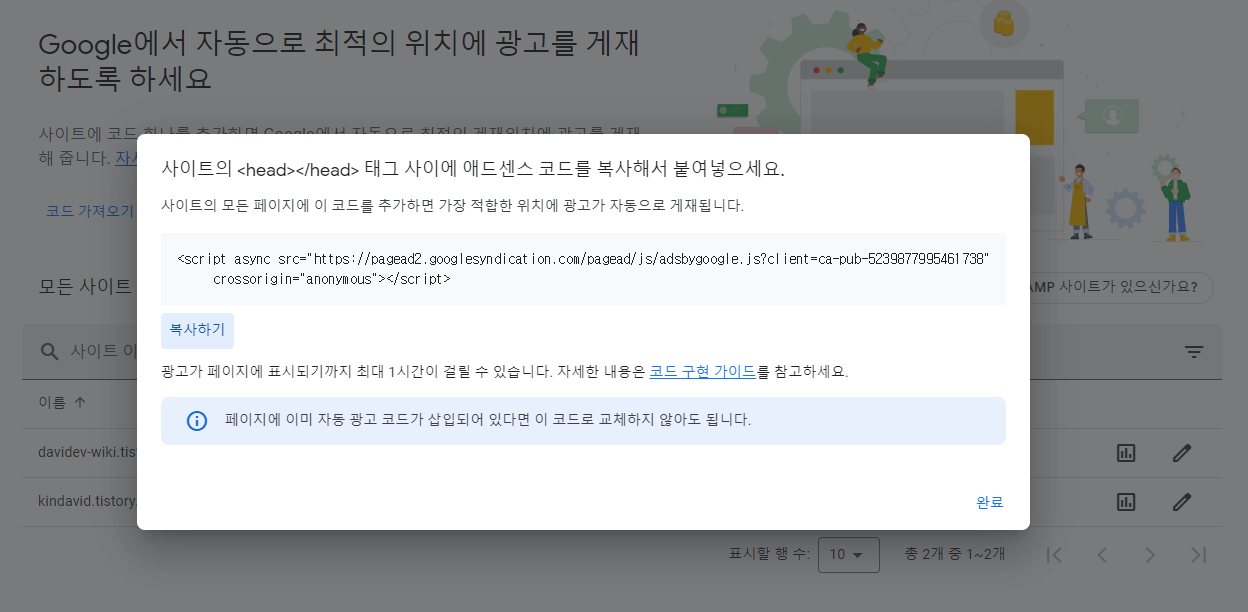The width and height of the screenshot is (1248, 612).
Task: Sort by the 이름 column header
Action: click(62, 403)
